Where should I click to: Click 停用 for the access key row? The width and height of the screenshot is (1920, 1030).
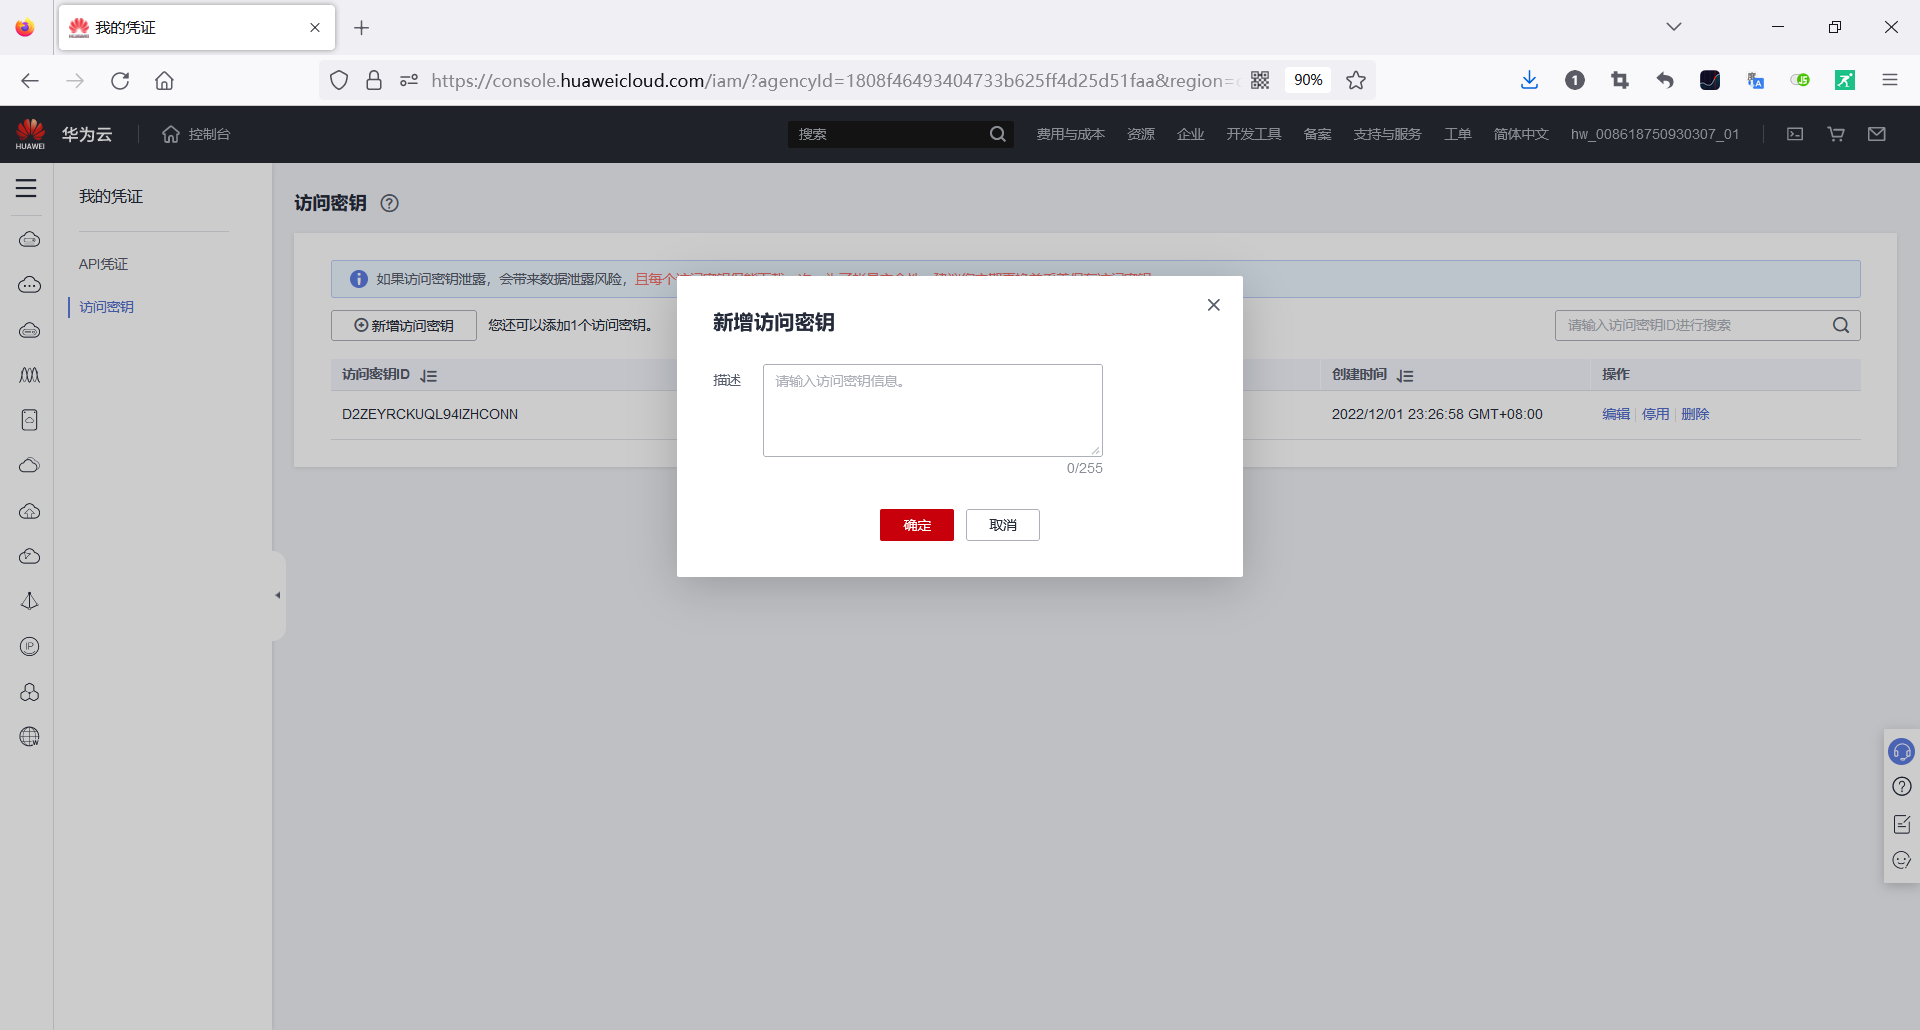(x=1656, y=414)
